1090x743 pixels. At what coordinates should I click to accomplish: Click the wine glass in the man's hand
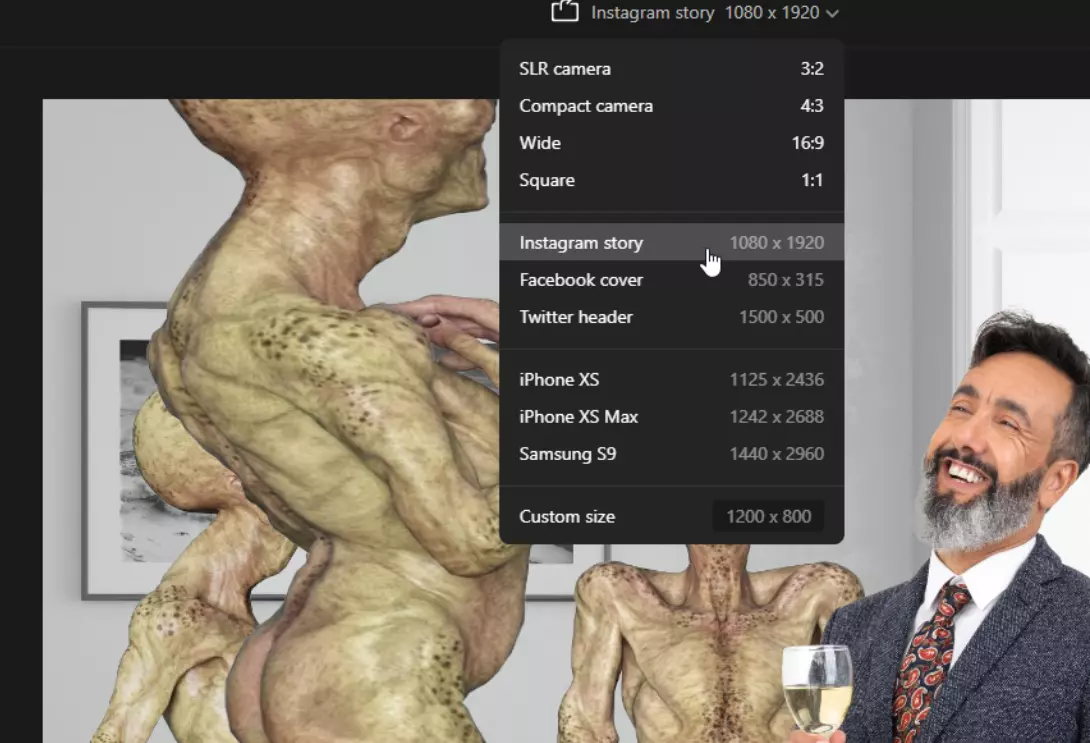click(x=816, y=688)
